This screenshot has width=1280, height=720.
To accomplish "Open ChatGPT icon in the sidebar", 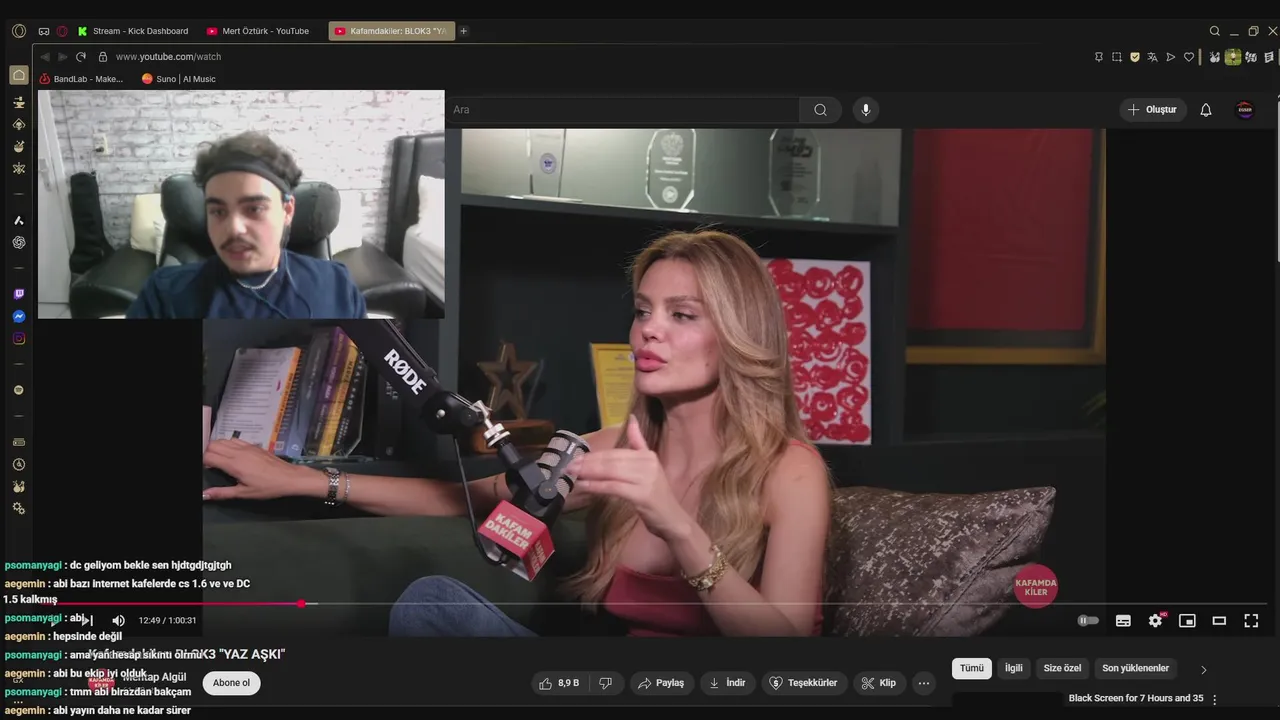I will [x=18, y=242].
